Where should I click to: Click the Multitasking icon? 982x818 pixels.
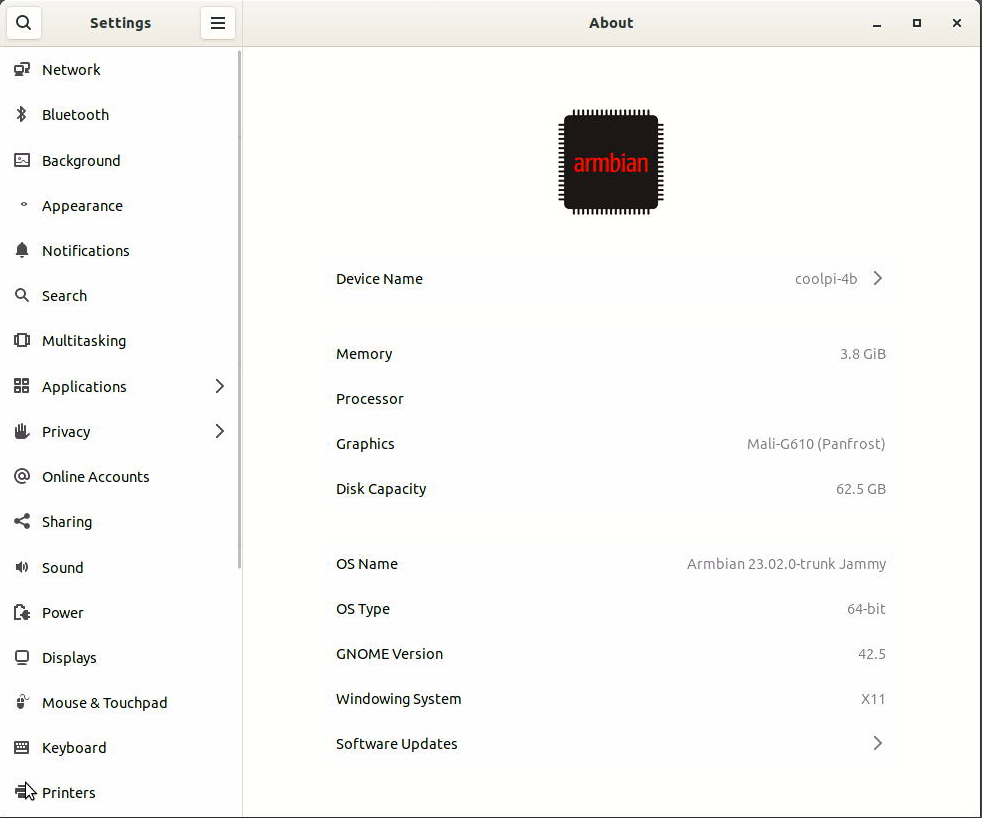tap(22, 340)
